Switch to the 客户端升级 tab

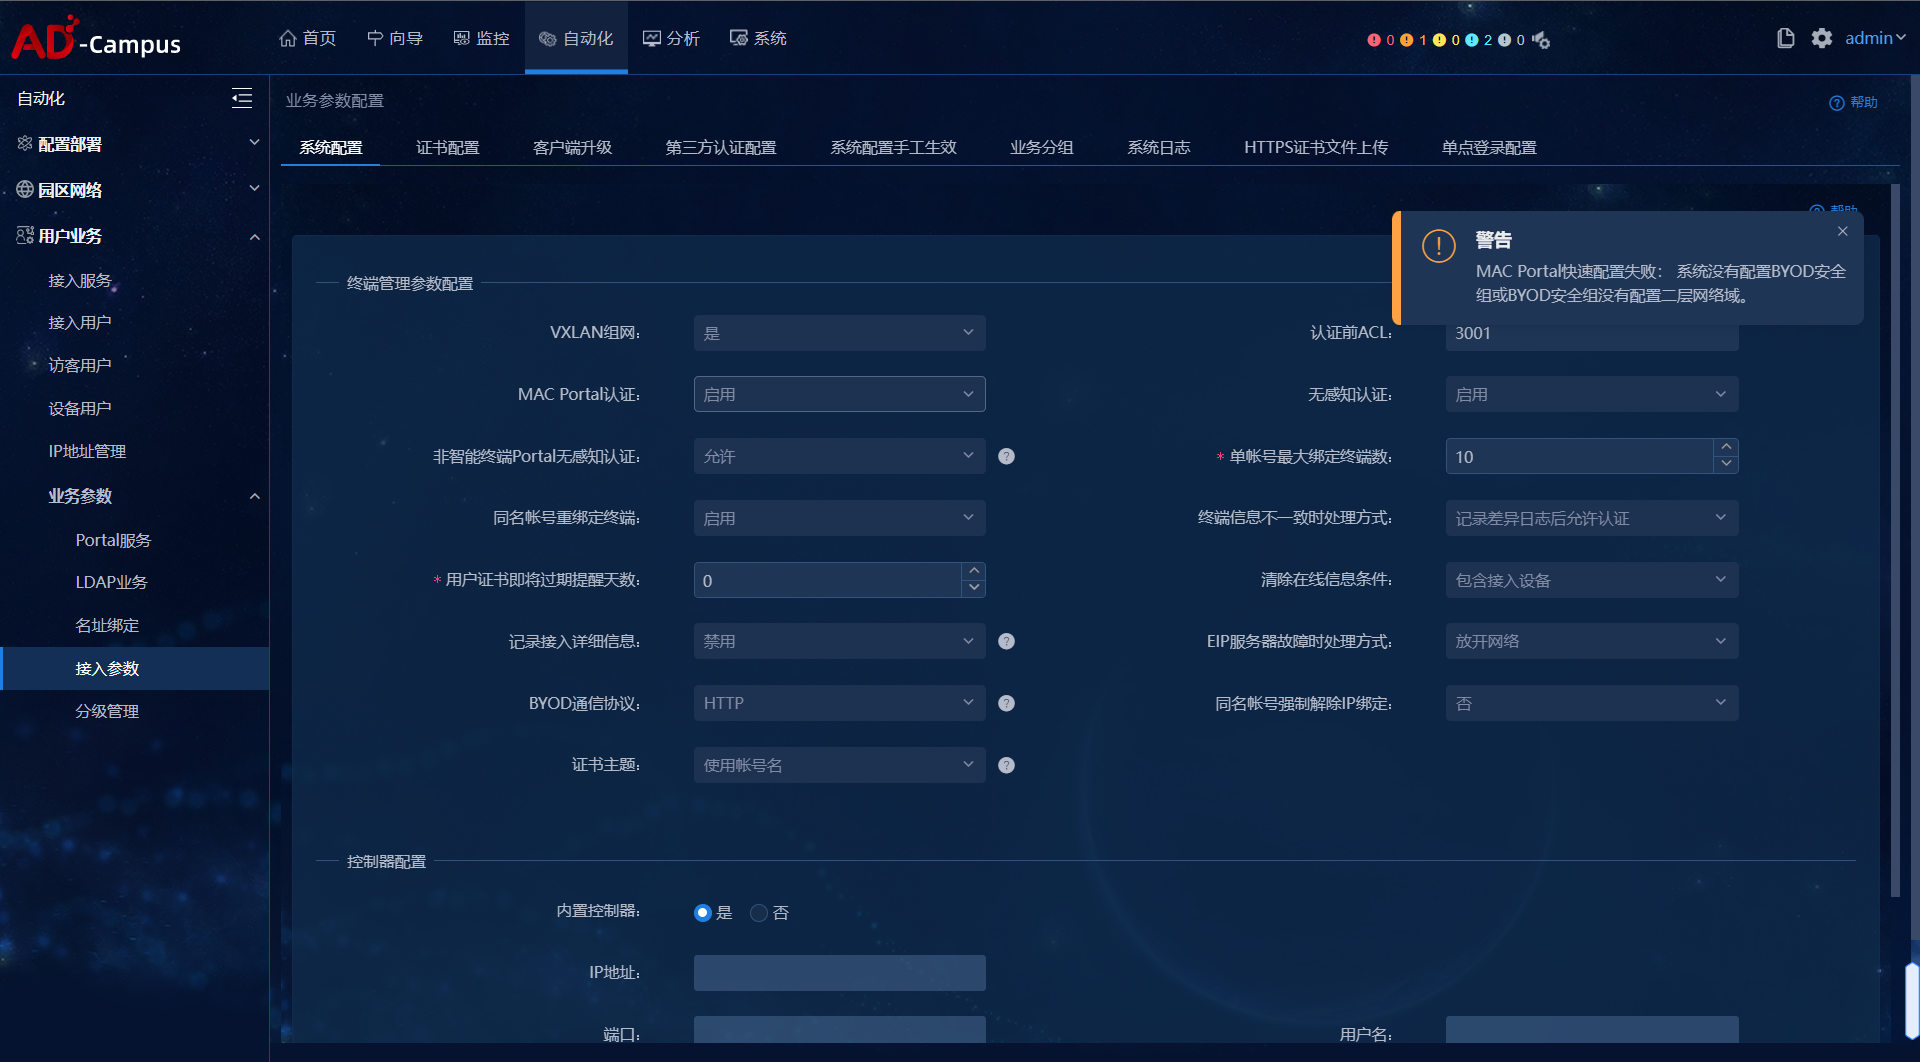[572, 148]
